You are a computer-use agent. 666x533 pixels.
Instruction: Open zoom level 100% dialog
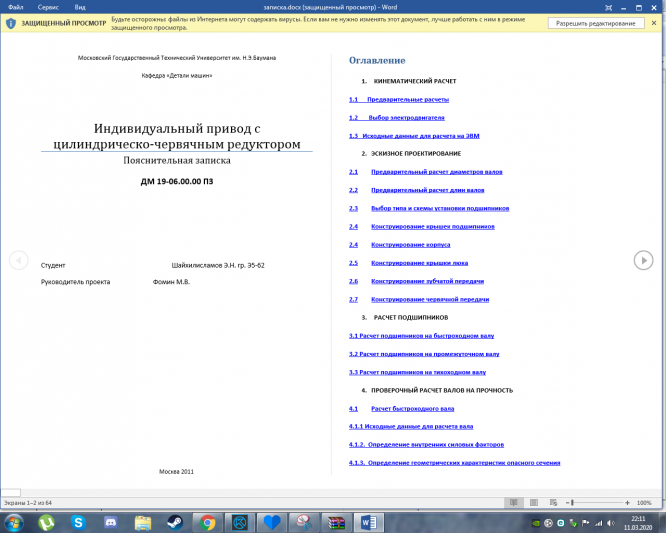point(644,503)
